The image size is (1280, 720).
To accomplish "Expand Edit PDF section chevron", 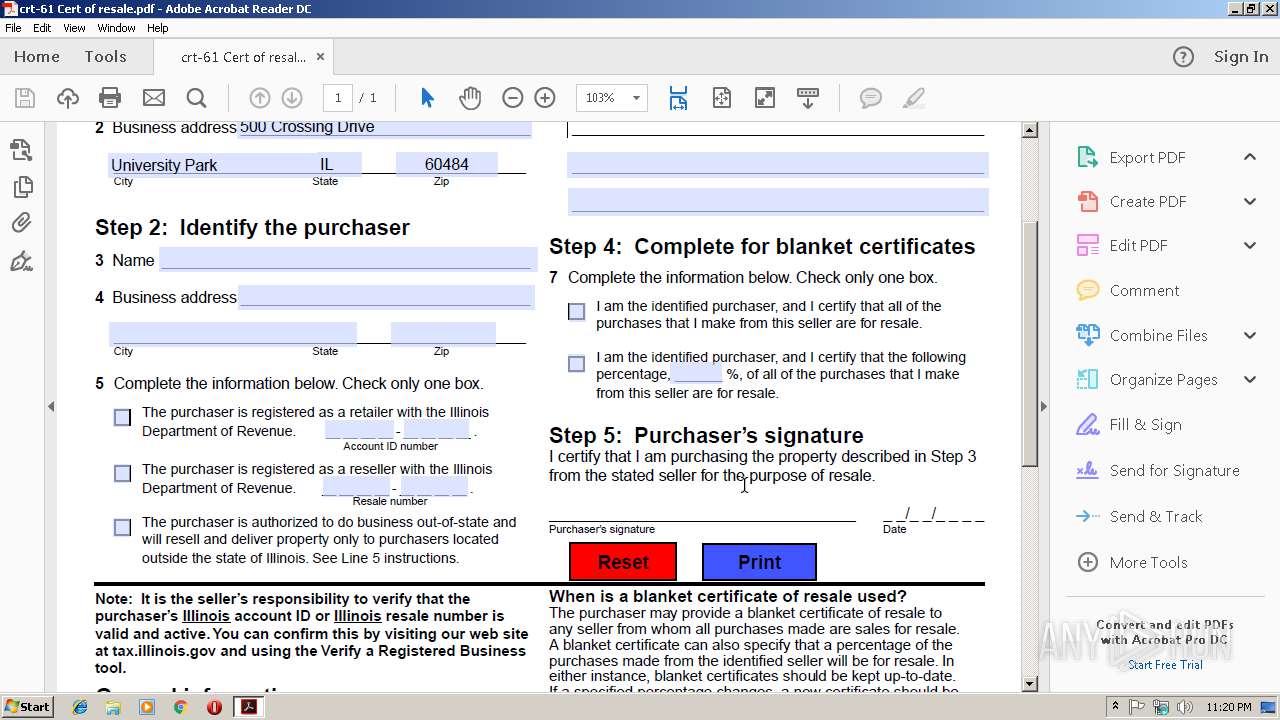I will pos(1250,245).
